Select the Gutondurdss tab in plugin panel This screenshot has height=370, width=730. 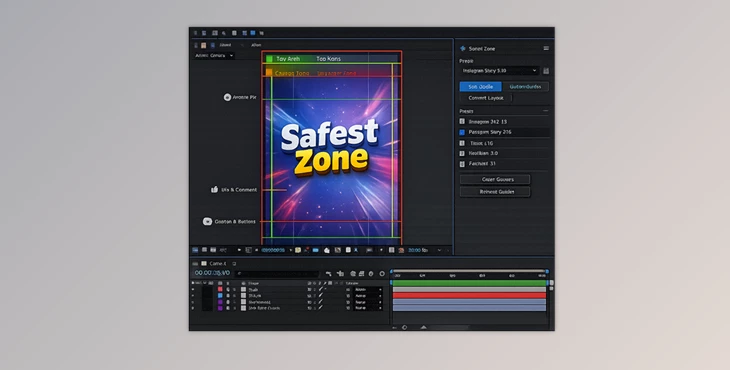coord(525,87)
